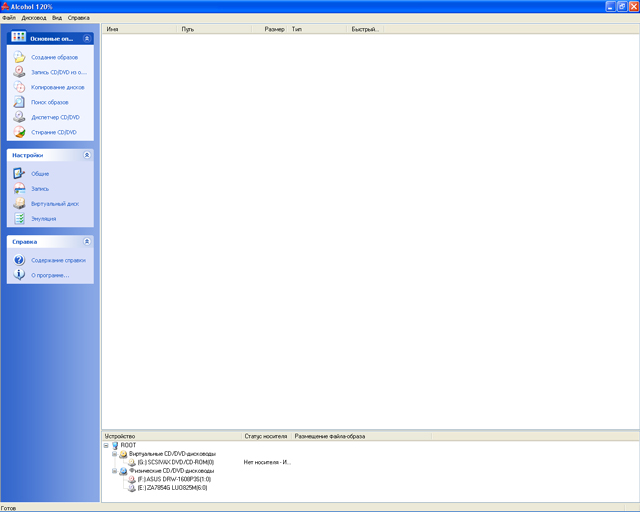The image size is (640, 512).
Task: Open the Файл menu
Action: pyautogui.click(x=9, y=18)
